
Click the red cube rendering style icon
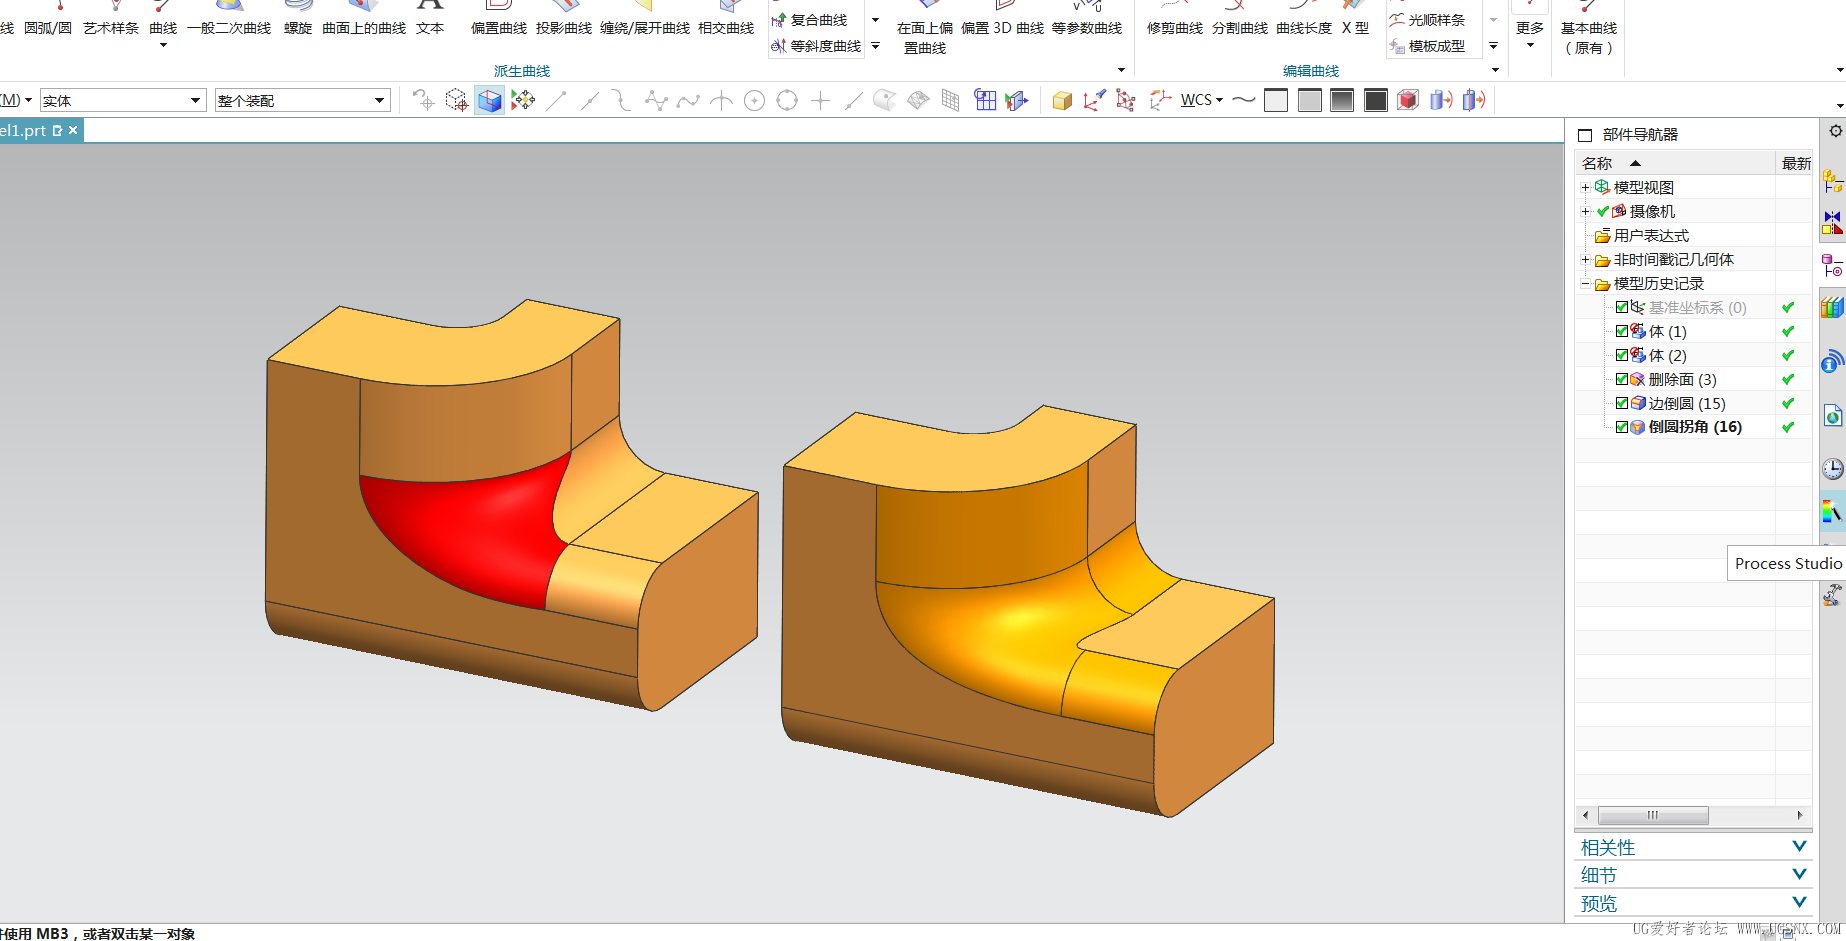[x=1408, y=100]
